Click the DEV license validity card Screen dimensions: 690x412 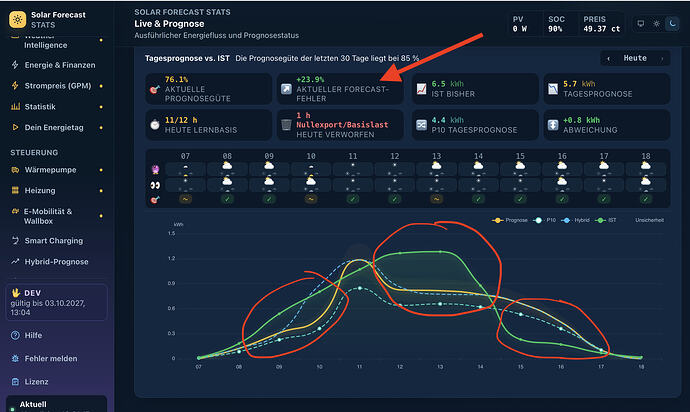click(x=56, y=302)
